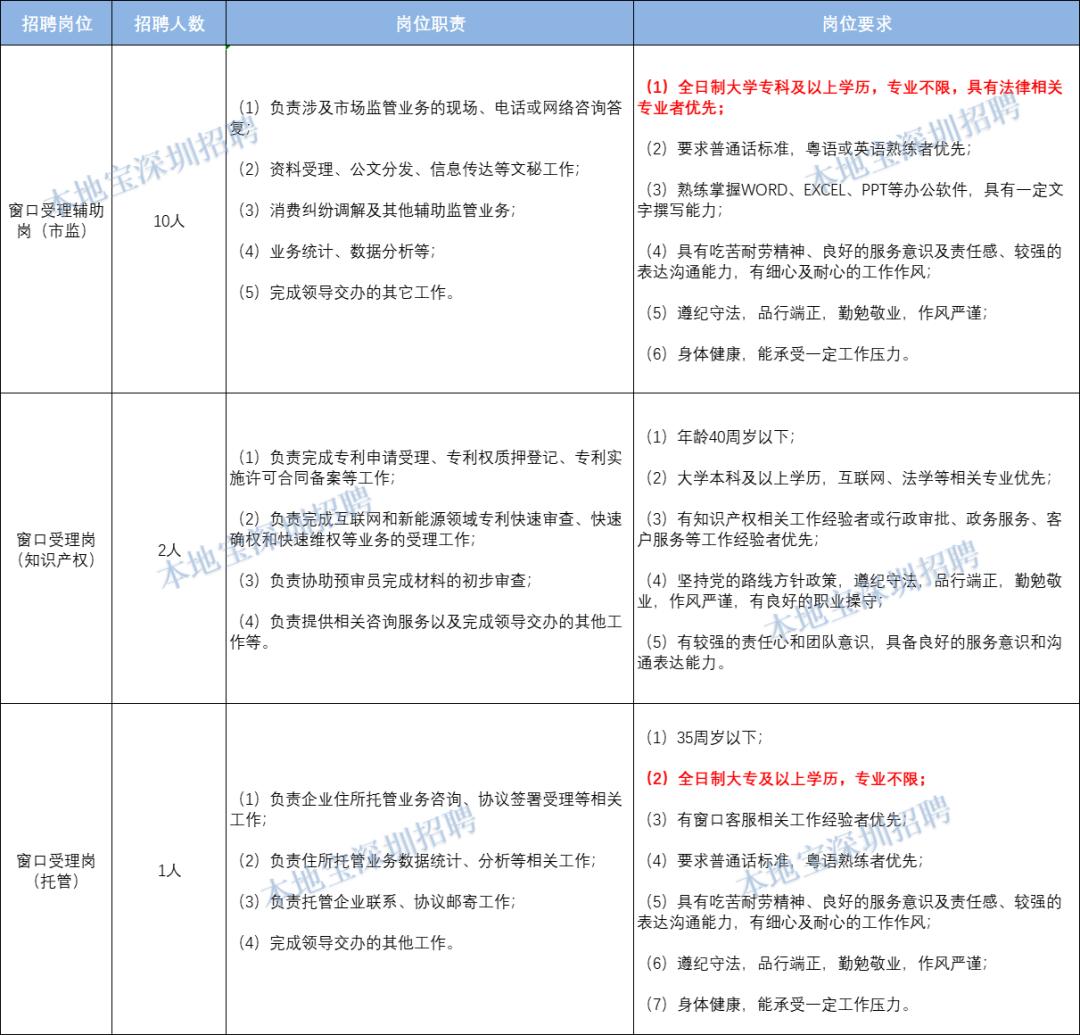
Task: Click the 2人 headcount cell
Action: [x=169, y=550]
